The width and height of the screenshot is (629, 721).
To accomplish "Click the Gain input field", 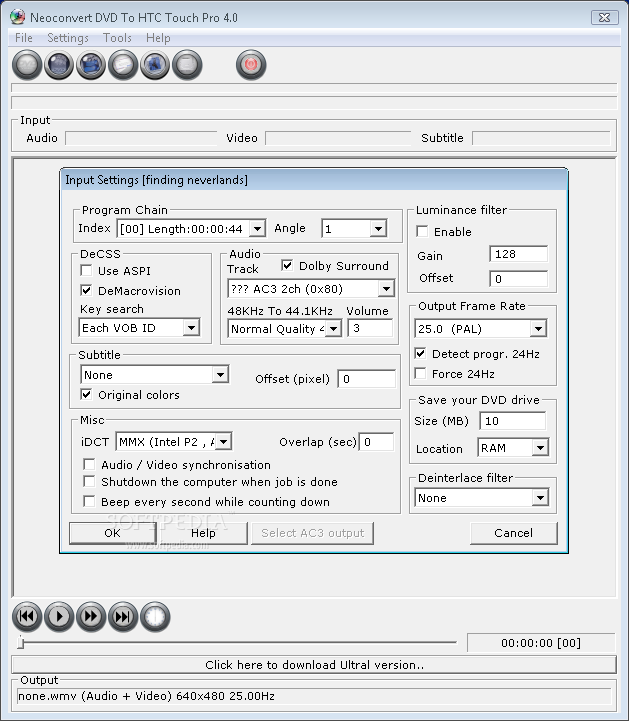I will coord(519,254).
